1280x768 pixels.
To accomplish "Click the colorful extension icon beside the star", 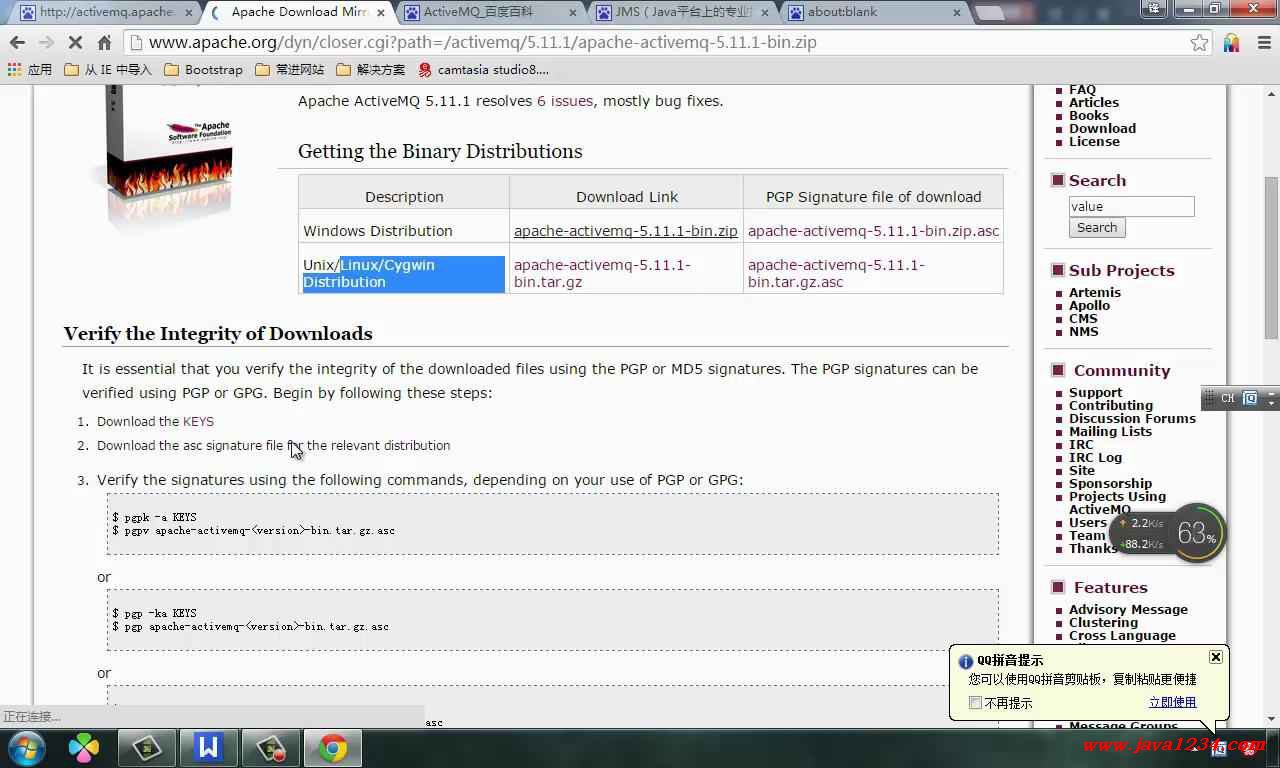I will click(1231, 43).
